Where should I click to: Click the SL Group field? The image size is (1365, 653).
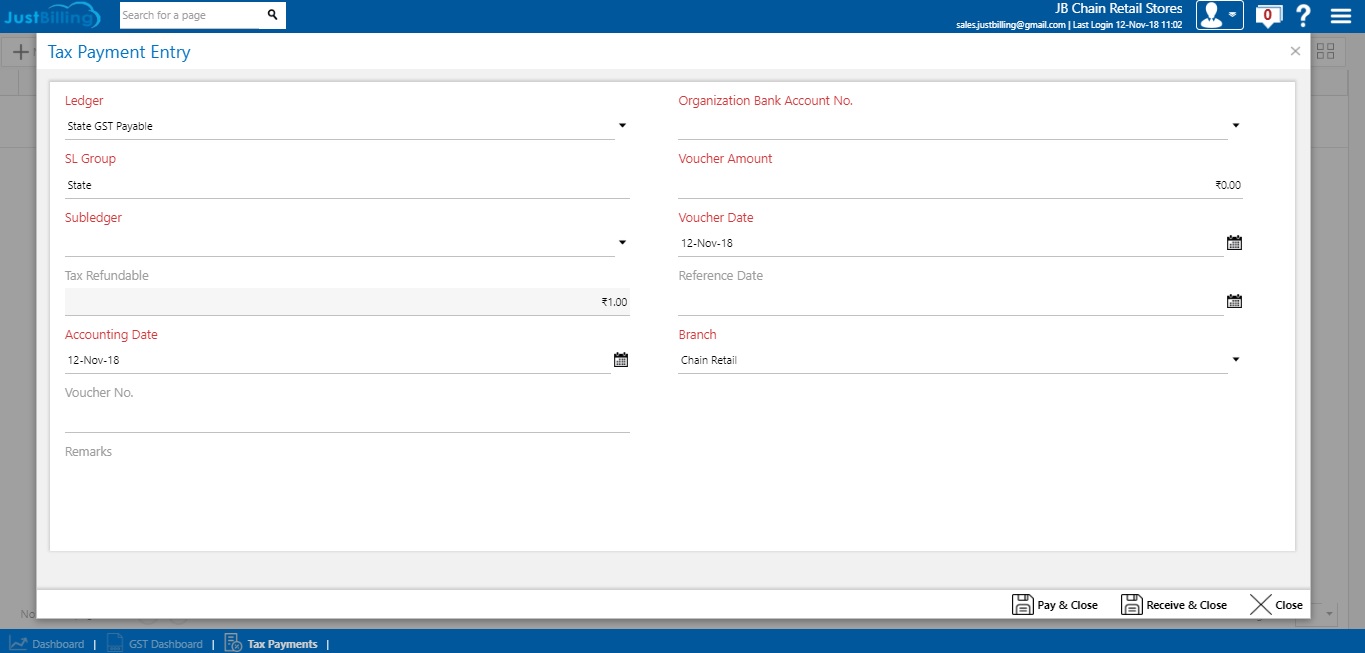347,185
